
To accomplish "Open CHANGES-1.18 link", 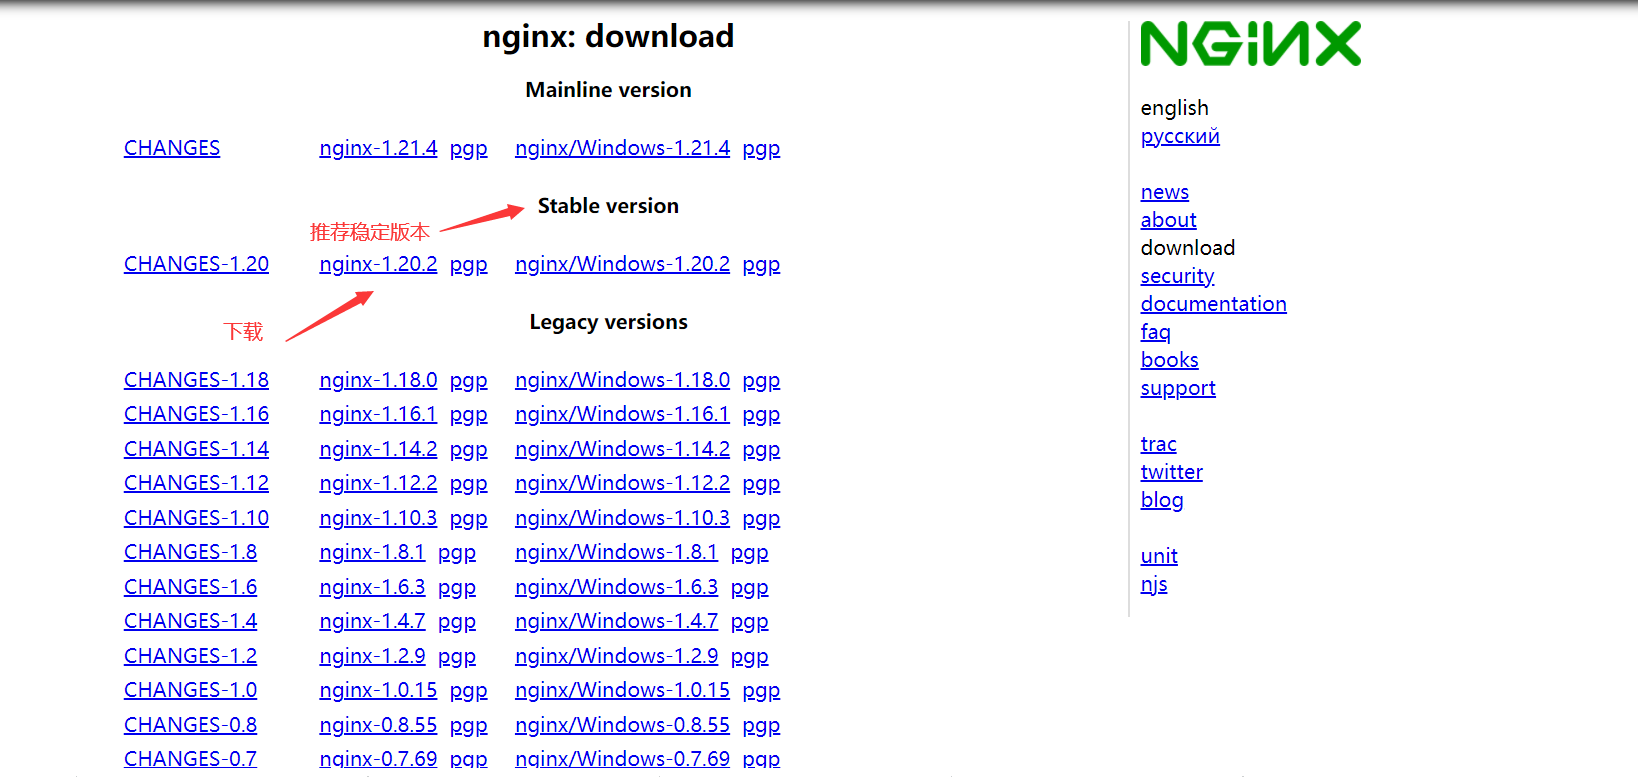I will point(196,380).
